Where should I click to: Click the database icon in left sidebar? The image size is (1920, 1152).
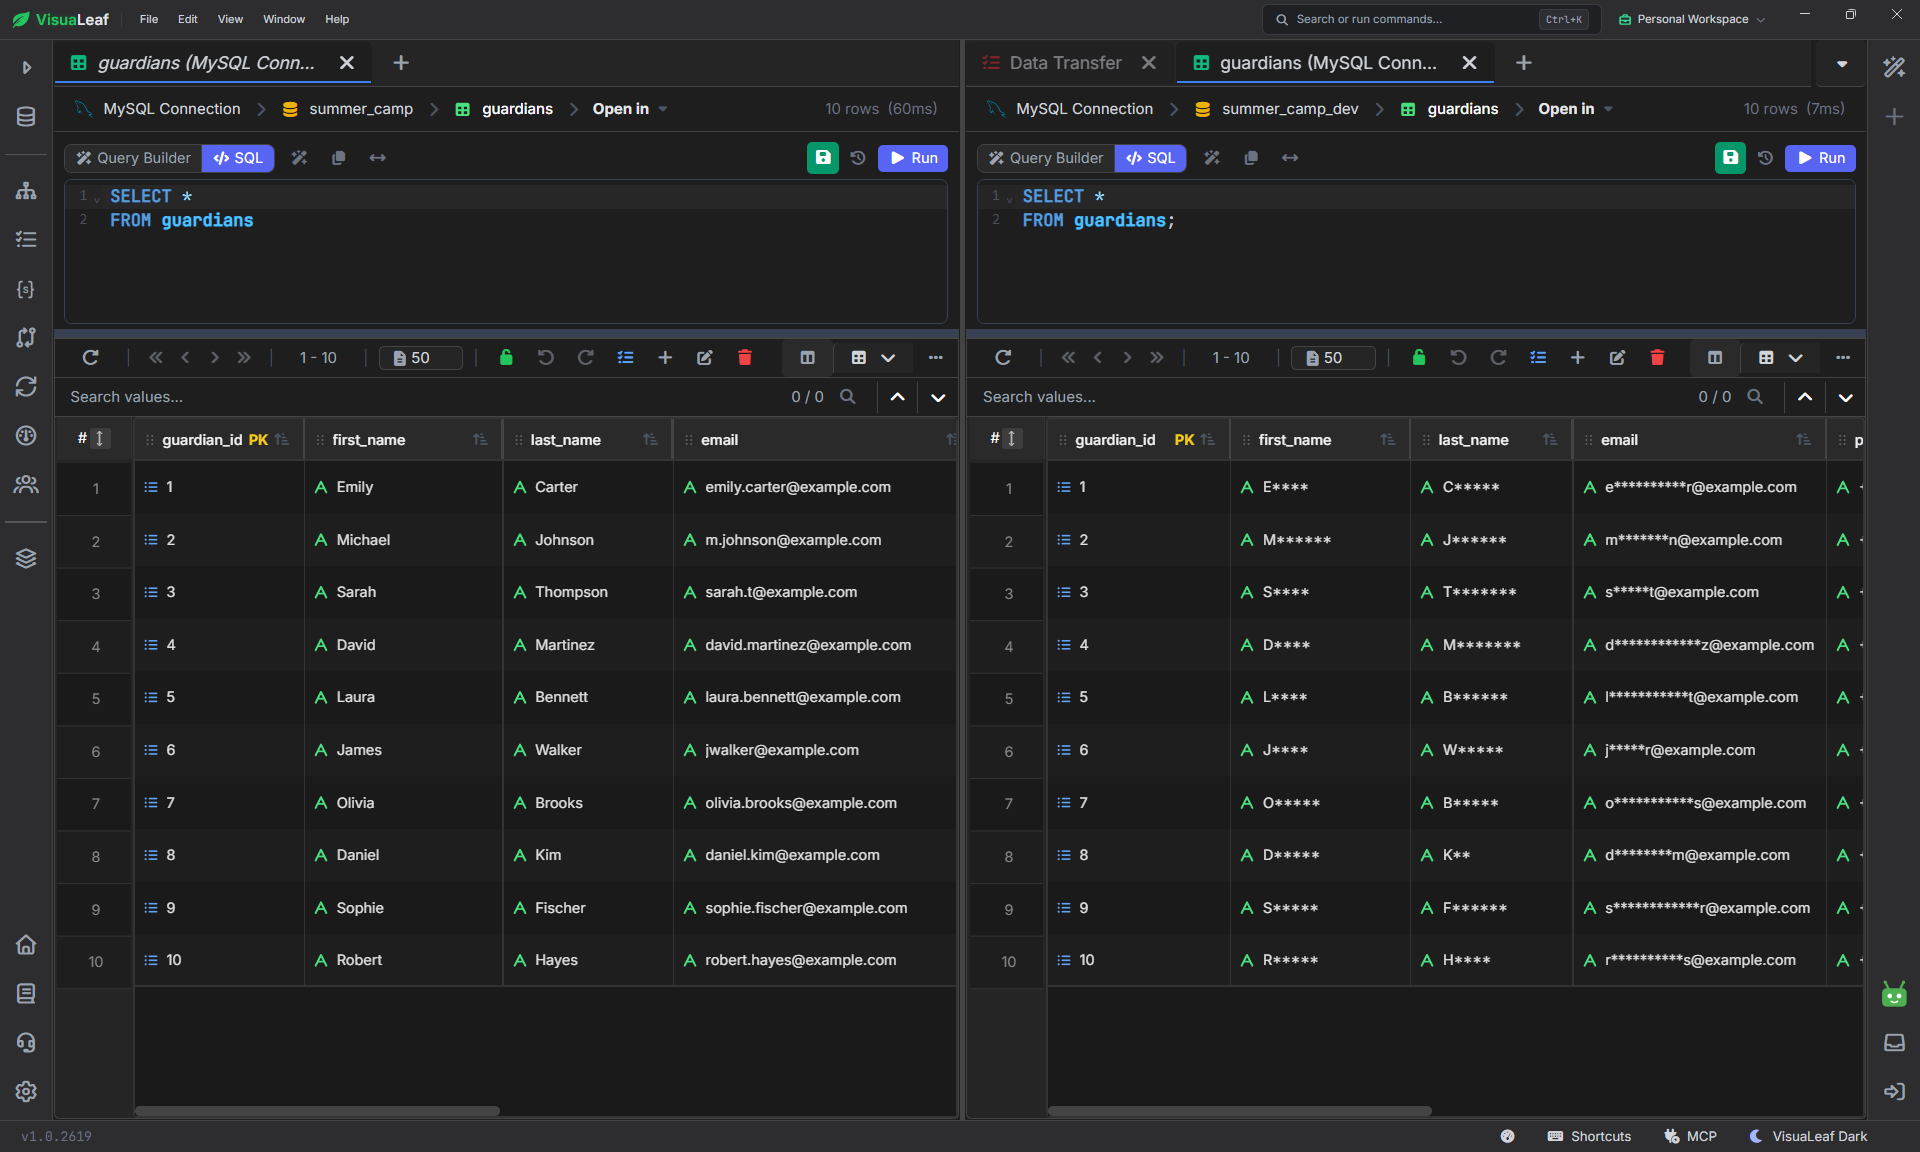point(26,117)
